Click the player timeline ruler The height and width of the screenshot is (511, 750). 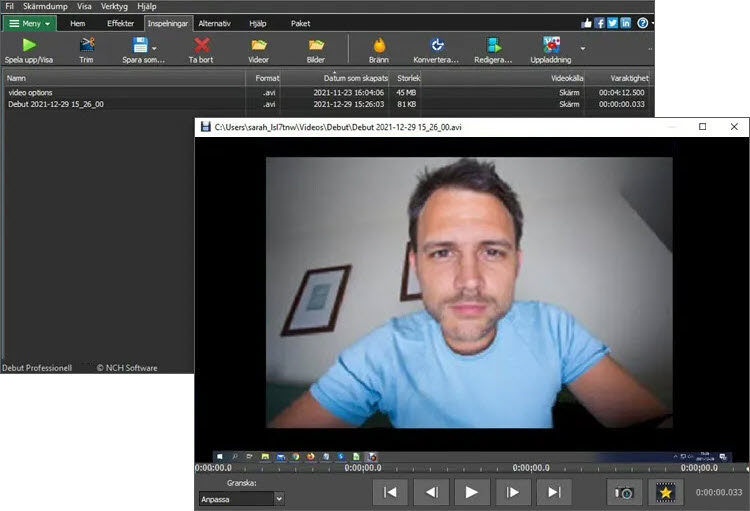click(471, 468)
